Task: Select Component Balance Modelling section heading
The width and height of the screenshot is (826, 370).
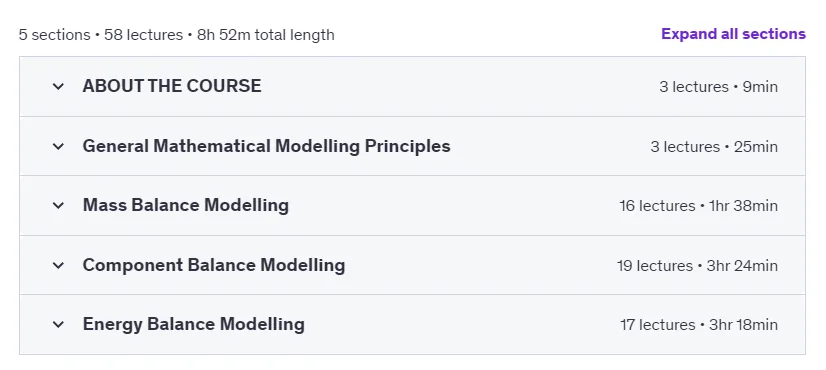Action: (214, 265)
